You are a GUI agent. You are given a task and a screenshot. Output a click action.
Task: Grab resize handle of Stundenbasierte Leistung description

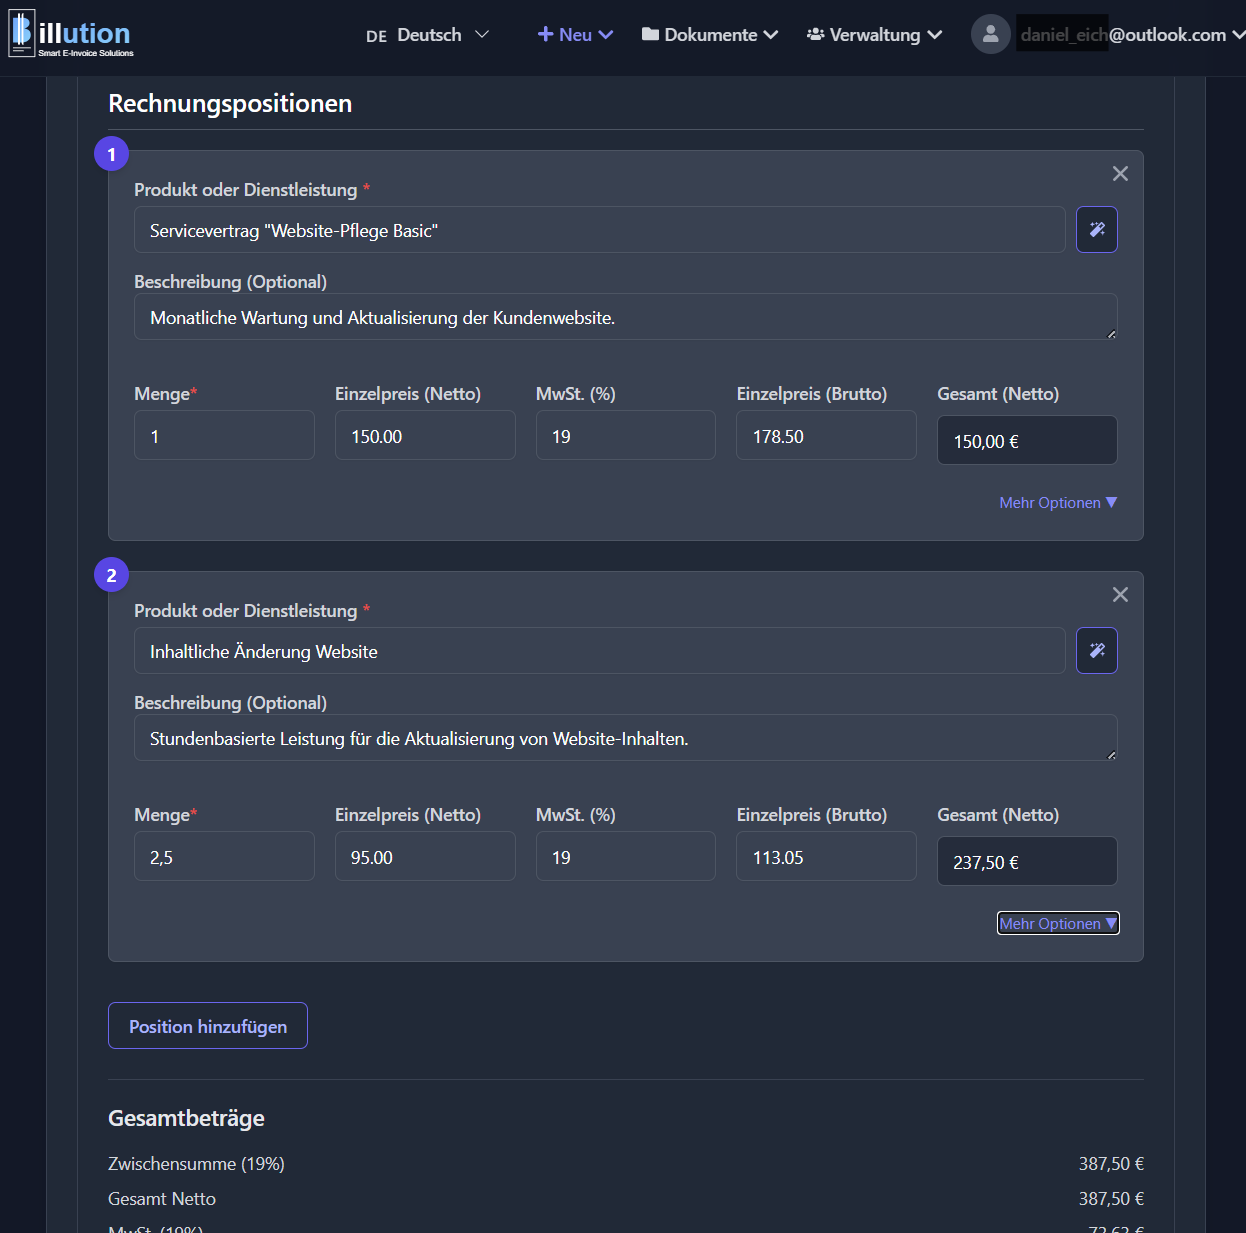point(1111,755)
